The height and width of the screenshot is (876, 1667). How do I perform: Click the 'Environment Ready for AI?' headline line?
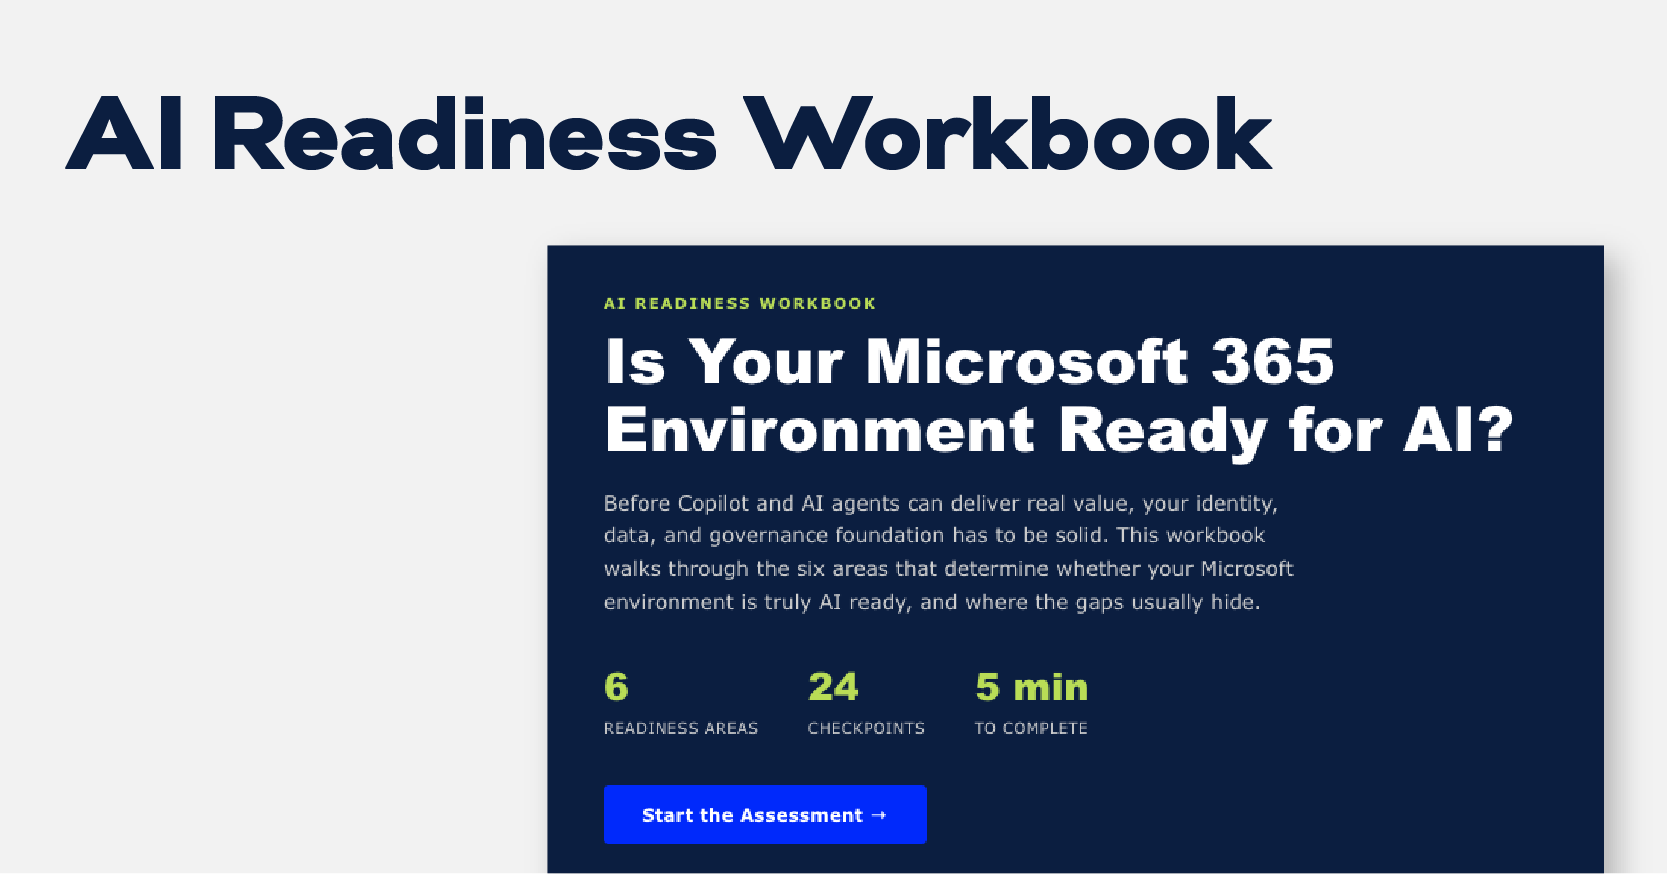1059,431
